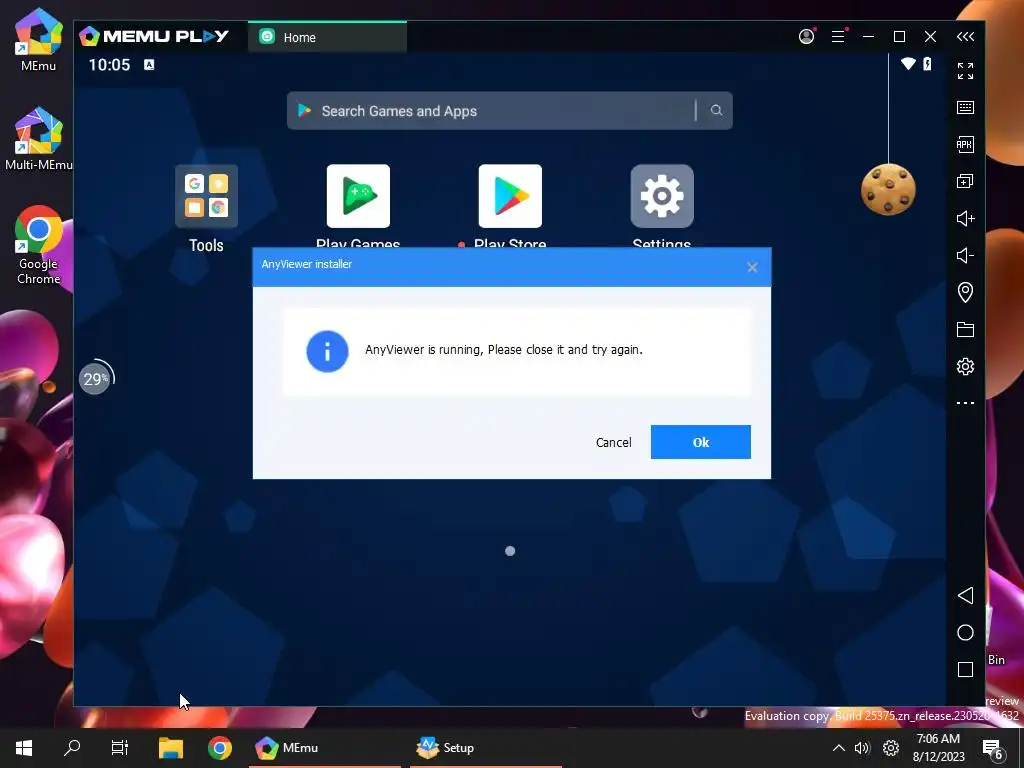Open the Windows Start menu
1024x768 pixels.
[24, 748]
